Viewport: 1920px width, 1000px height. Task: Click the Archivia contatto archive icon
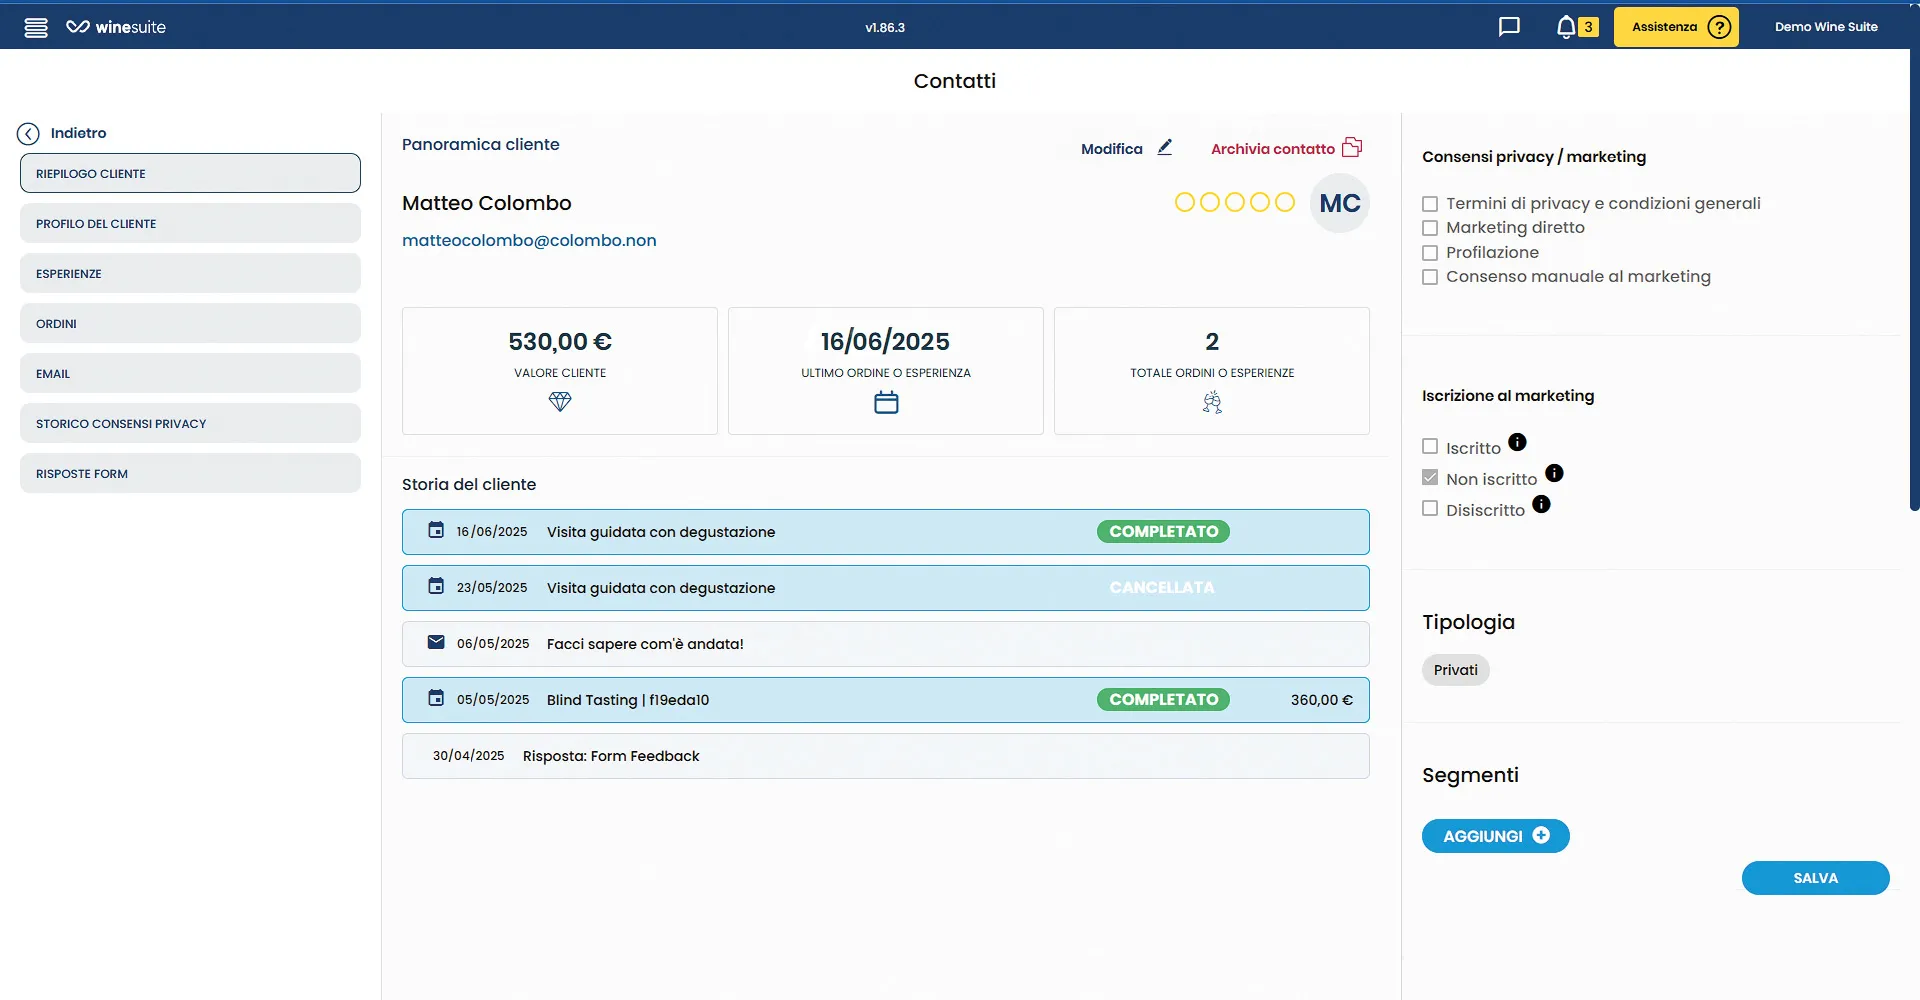(x=1352, y=148)
